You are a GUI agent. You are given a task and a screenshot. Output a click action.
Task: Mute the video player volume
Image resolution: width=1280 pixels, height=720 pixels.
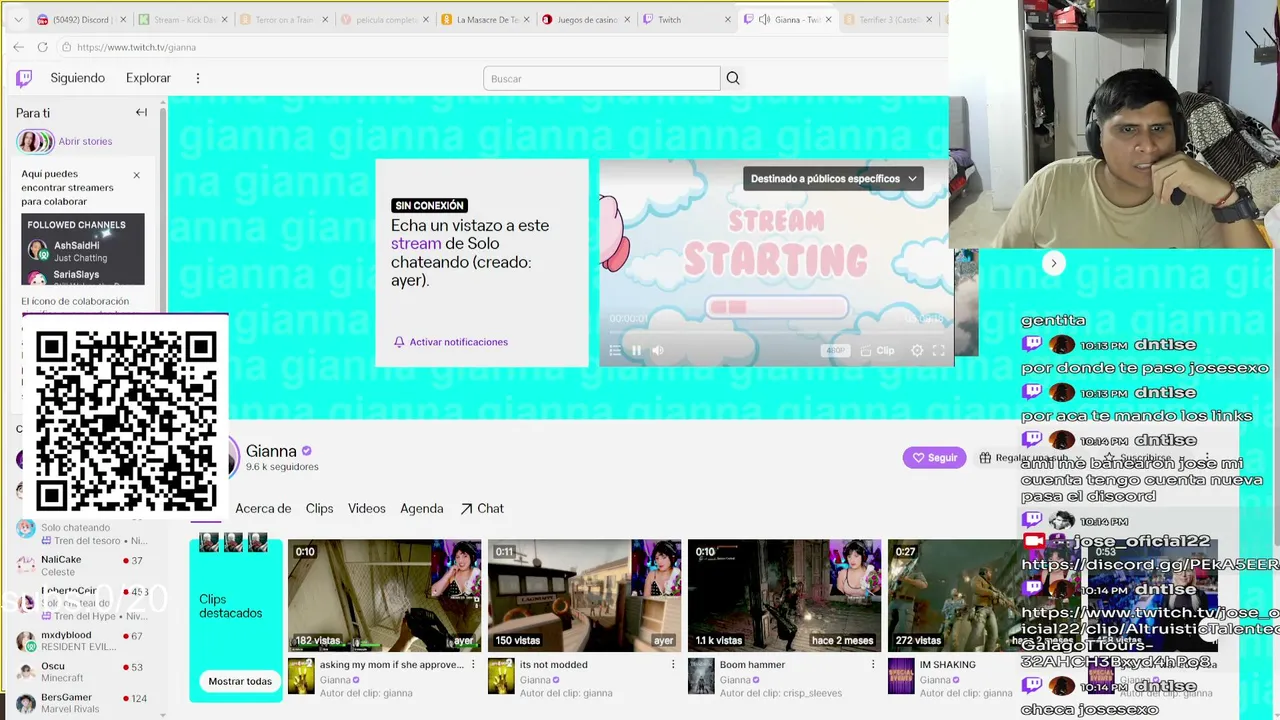pyautogui.click(x=657, y=350)
